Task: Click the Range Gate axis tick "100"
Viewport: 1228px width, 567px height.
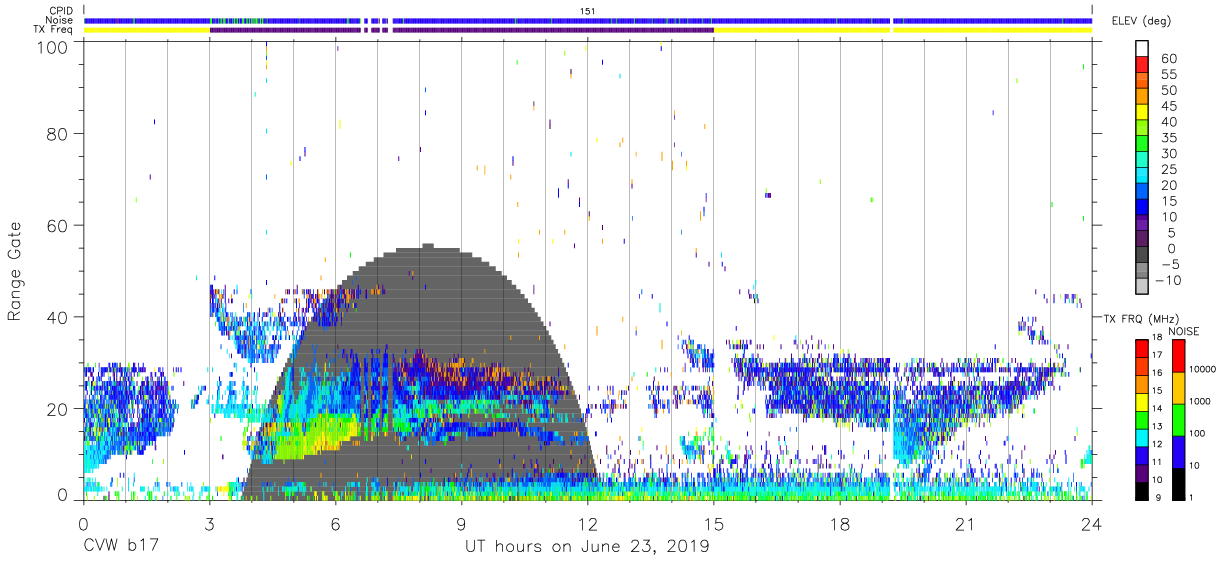Action: pos(53,47)
